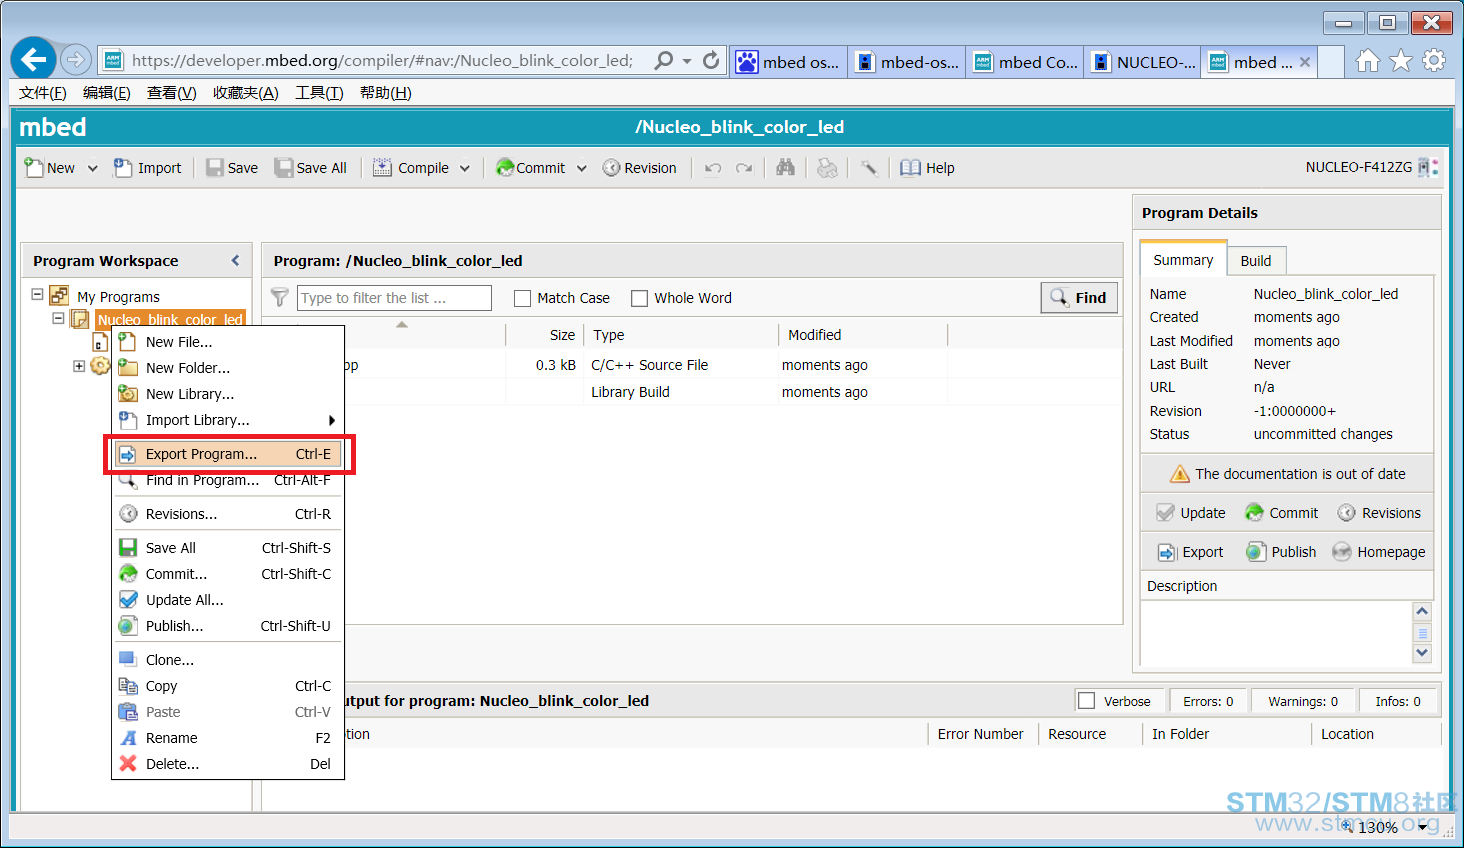Open the 工具(T) browser menu
This screenshot has height=848, width=1464.
click(x=319, y=93)
